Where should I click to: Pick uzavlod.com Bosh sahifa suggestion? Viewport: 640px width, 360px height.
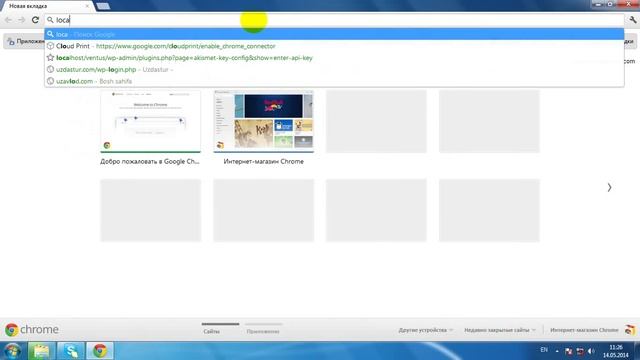(334, 81)
